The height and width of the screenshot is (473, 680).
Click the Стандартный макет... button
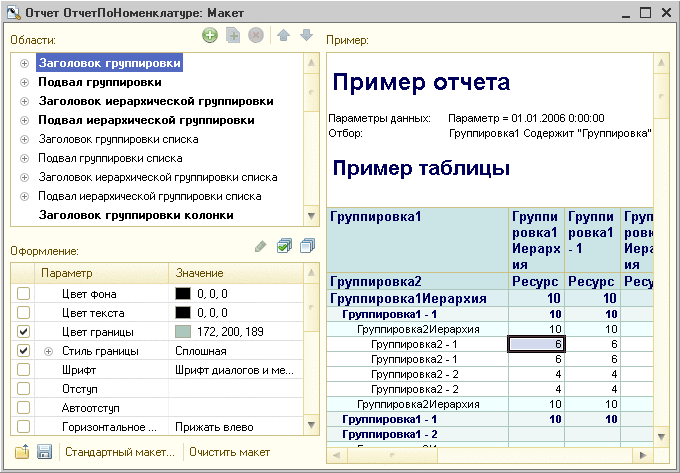coord(120,452)
